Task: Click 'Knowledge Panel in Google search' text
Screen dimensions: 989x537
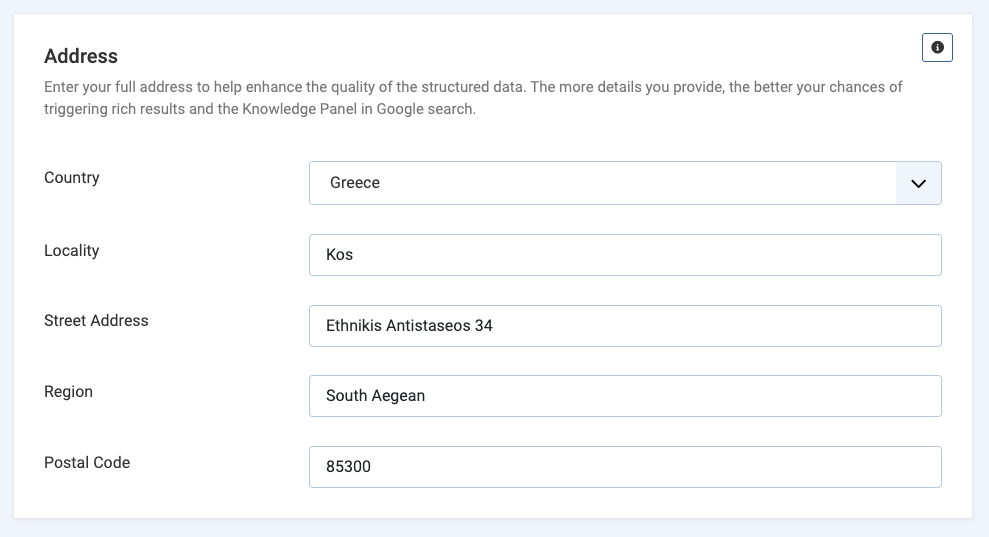Action: coord(358,109)
